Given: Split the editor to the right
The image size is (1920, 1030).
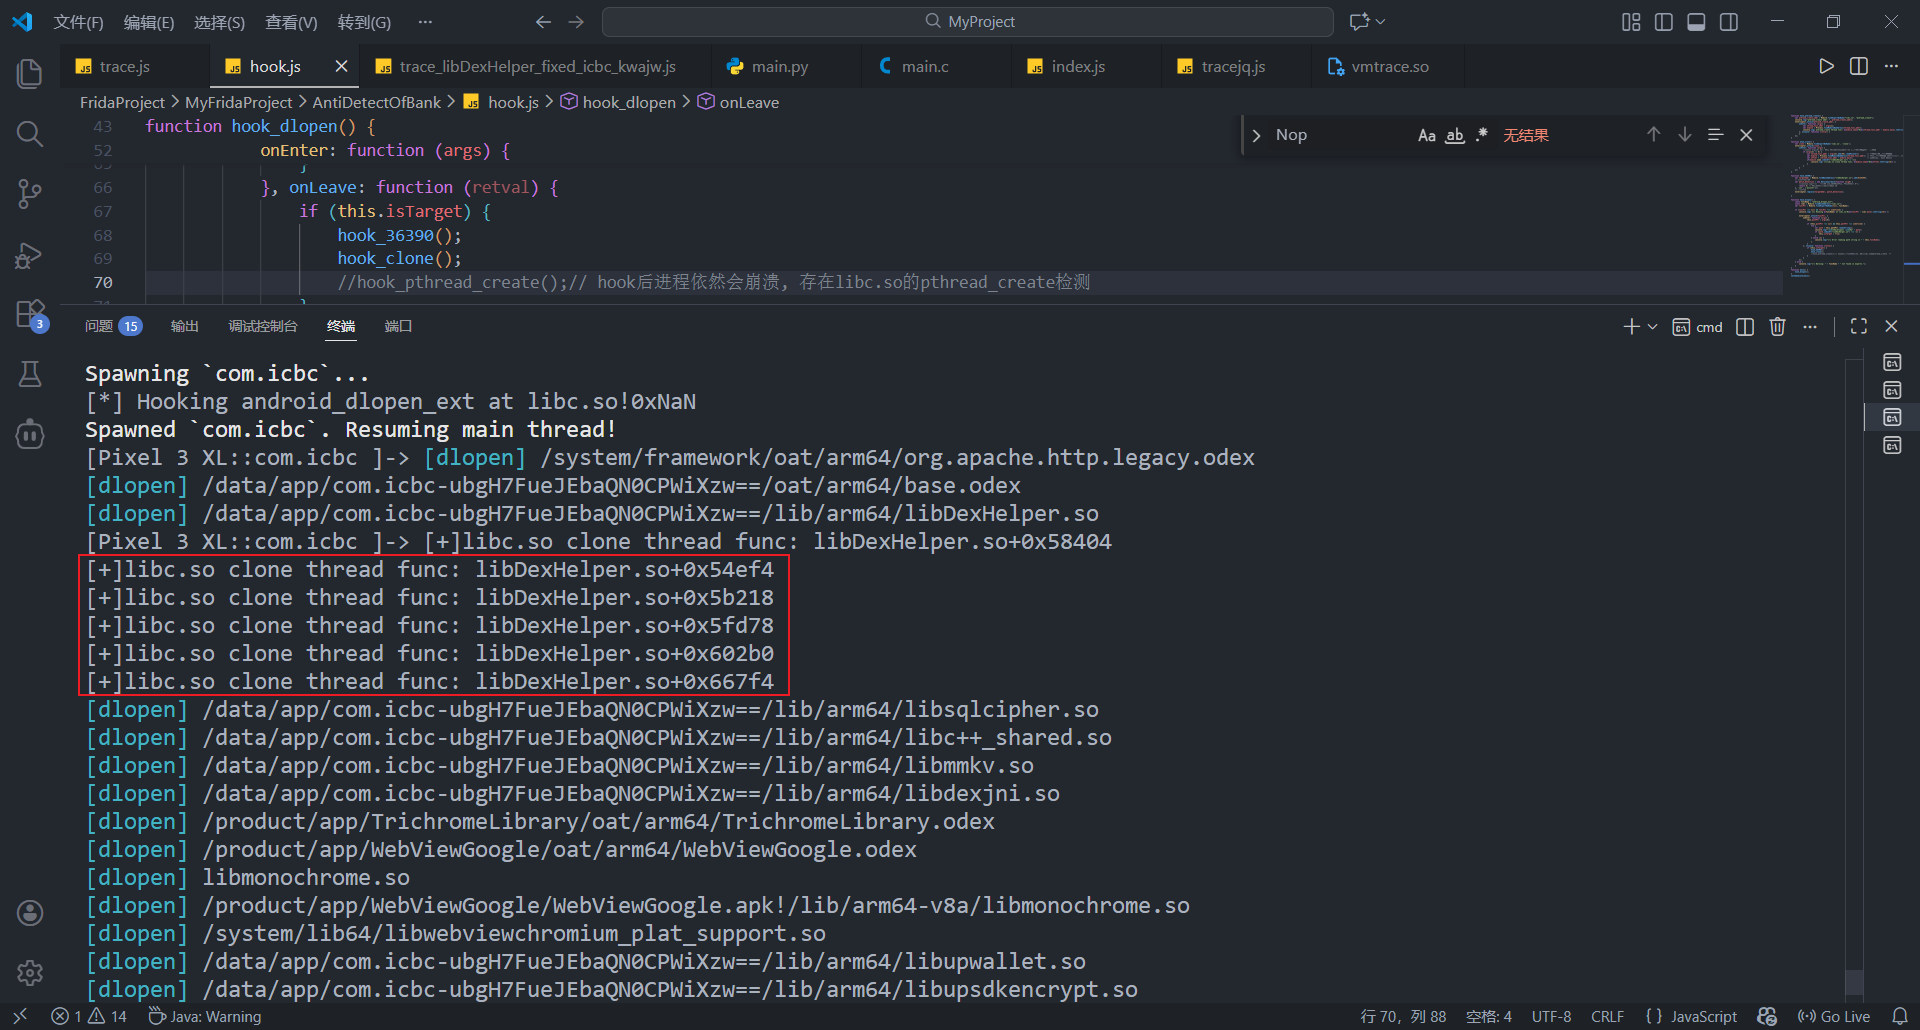Looking at the screenshot, I should [1859, 66].
